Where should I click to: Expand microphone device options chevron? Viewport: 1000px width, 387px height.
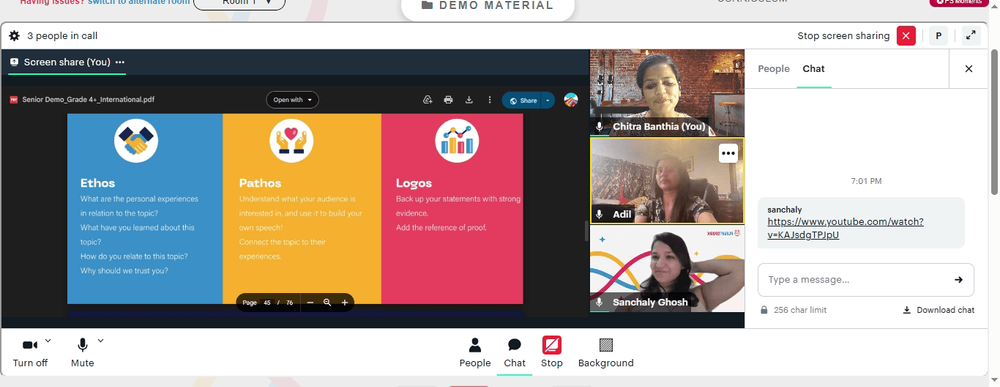tap(100, 340)
